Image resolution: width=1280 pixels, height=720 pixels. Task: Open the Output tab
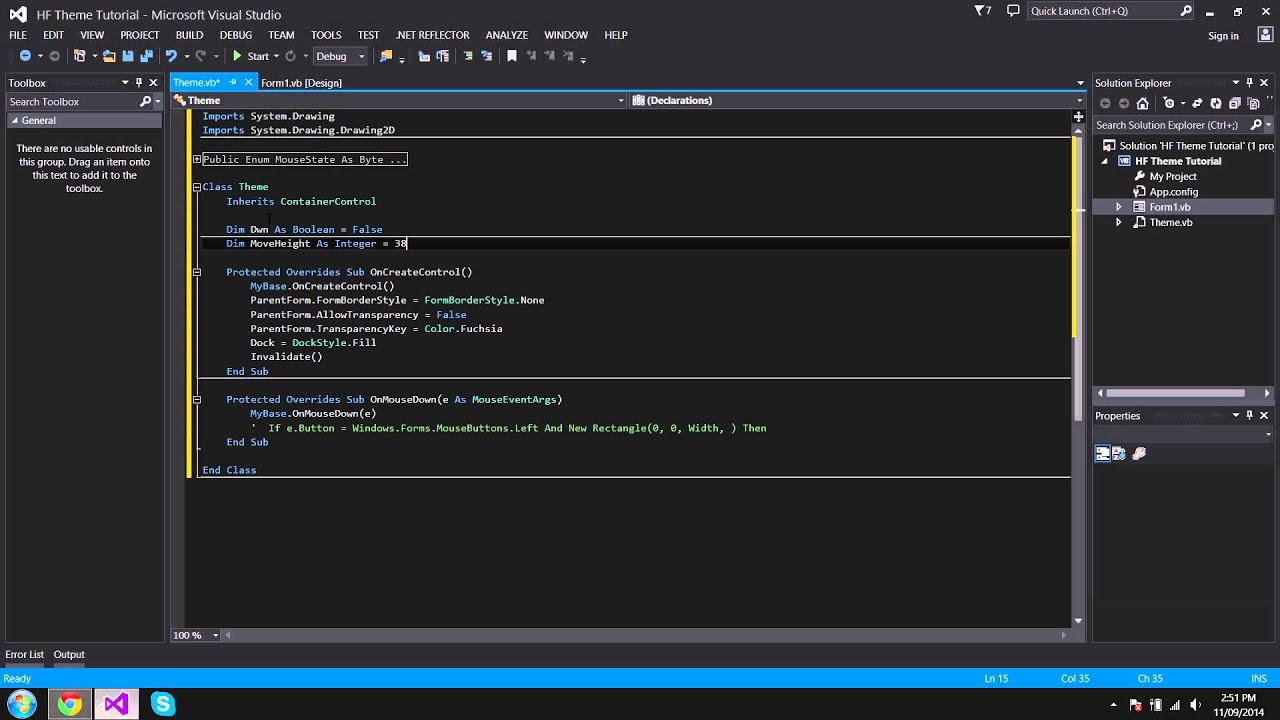click(x=69, y=655)
